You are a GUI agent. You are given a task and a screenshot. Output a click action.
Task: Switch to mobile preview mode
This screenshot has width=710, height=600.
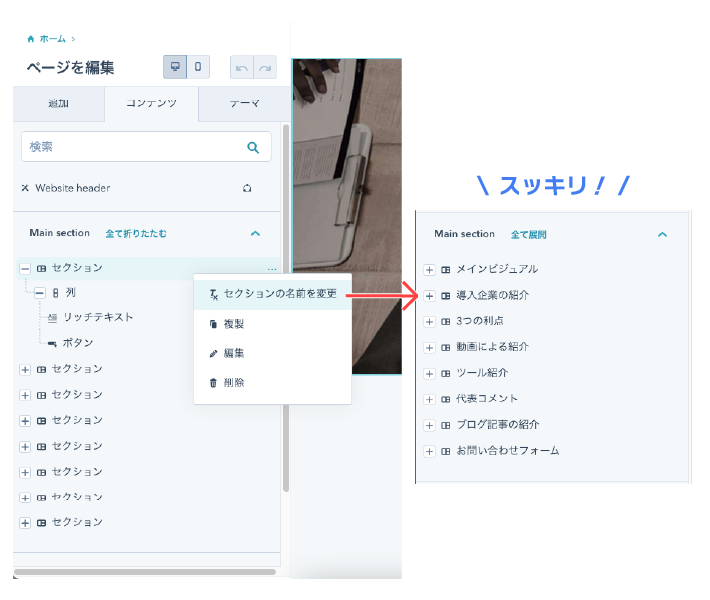198,67
